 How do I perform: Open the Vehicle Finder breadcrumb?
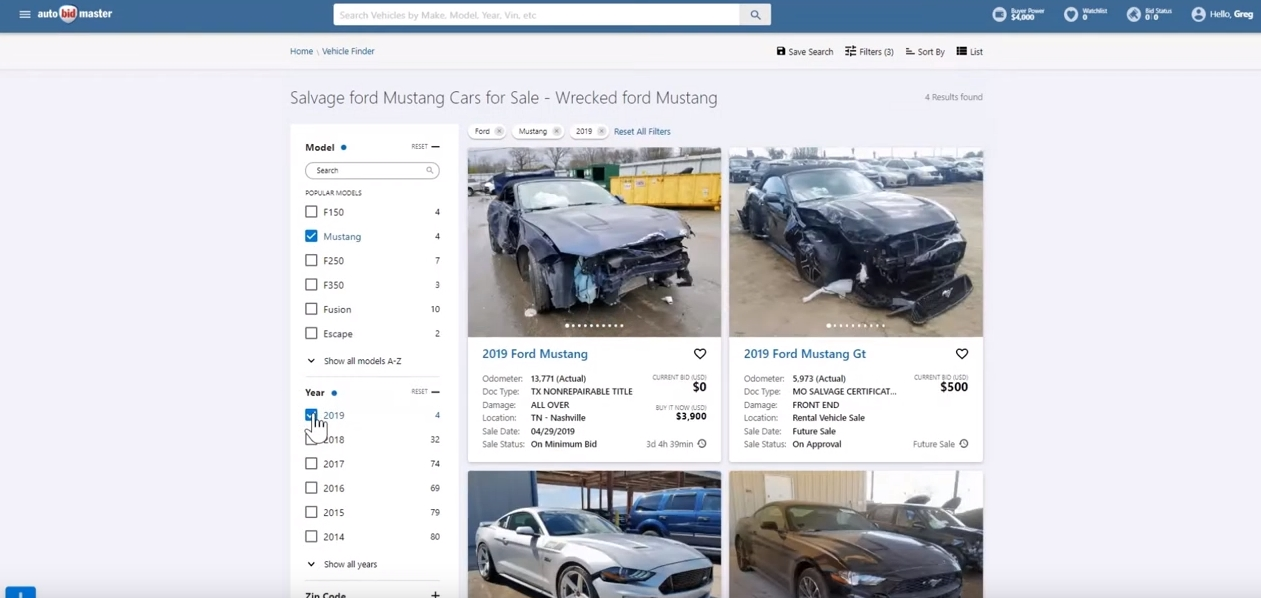348,51
